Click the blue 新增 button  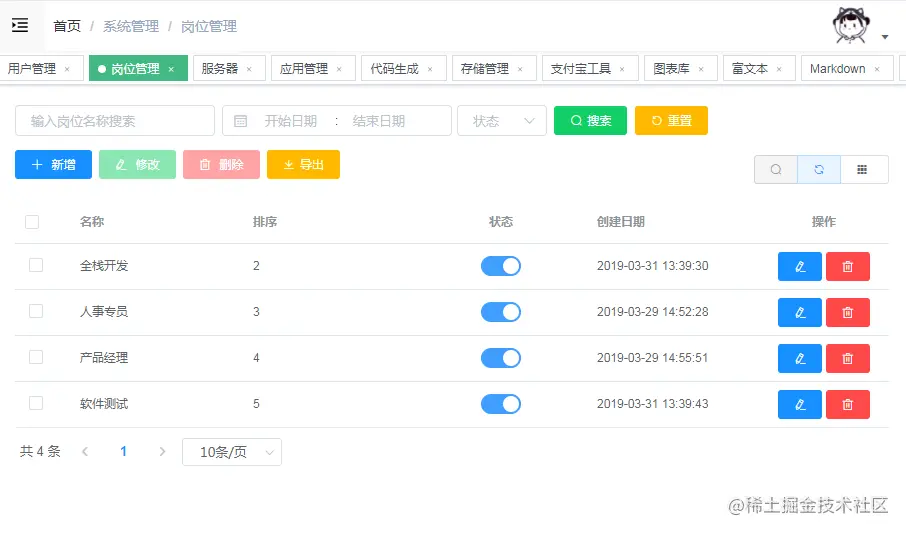pos(53,165)
